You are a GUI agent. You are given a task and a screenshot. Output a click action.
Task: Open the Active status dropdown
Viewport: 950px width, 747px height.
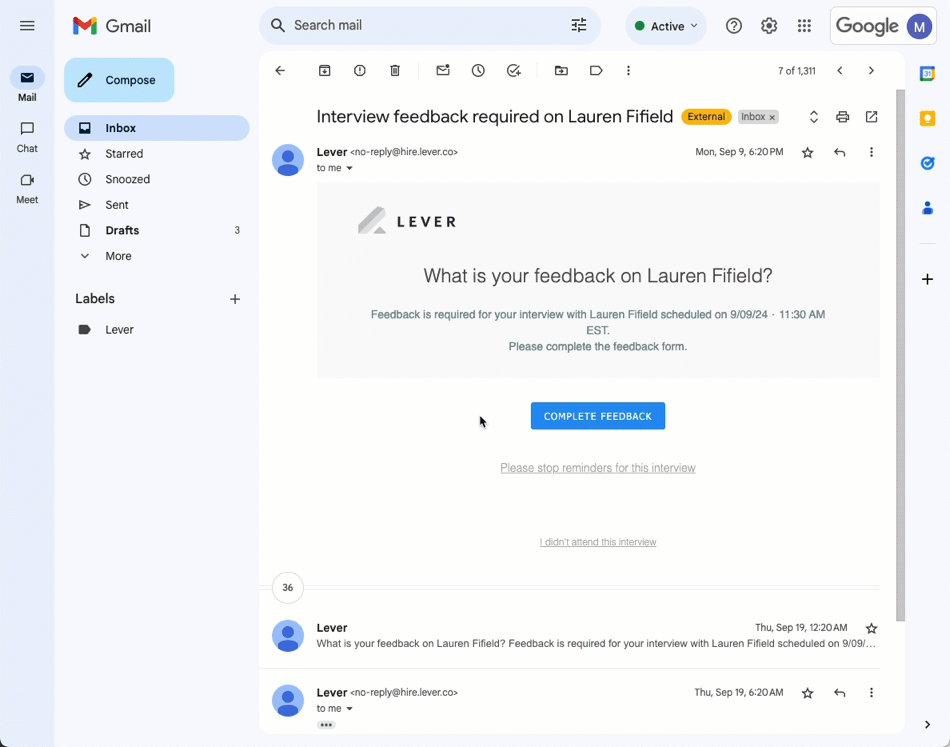point(665,25)
